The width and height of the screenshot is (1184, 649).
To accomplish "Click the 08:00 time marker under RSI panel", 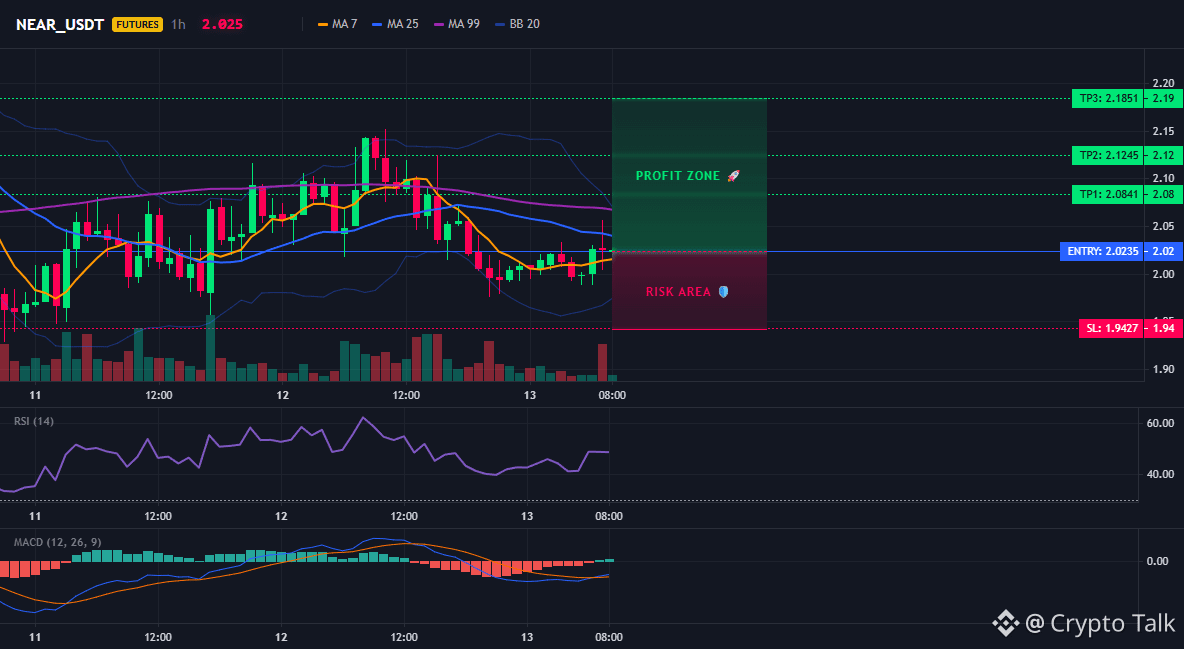I will pos(609,517).
